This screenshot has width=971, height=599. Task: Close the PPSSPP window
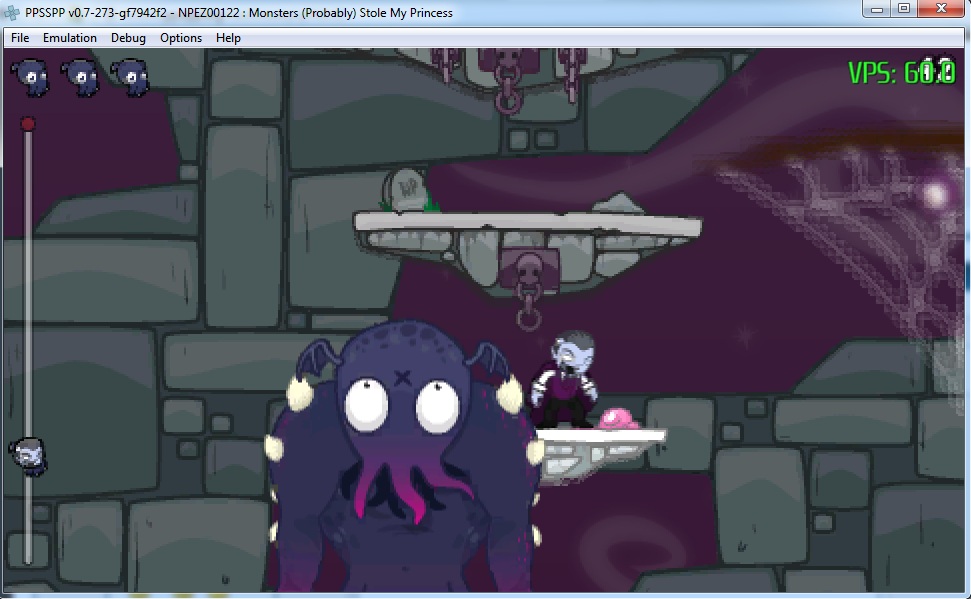point(942,9)
